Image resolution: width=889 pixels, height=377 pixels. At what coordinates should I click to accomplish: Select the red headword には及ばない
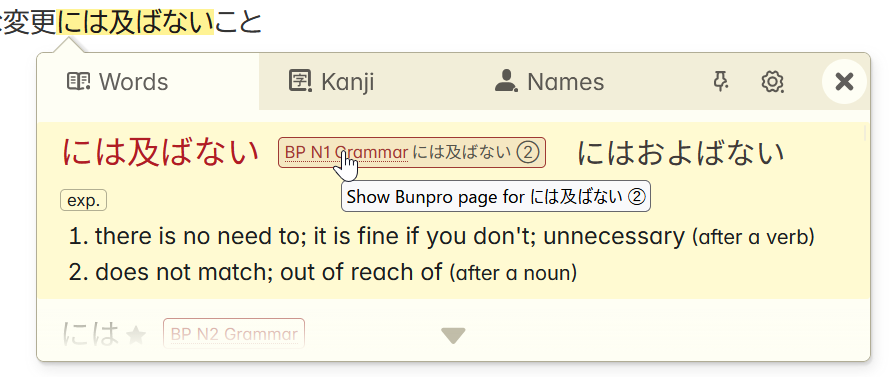(160, 153)
